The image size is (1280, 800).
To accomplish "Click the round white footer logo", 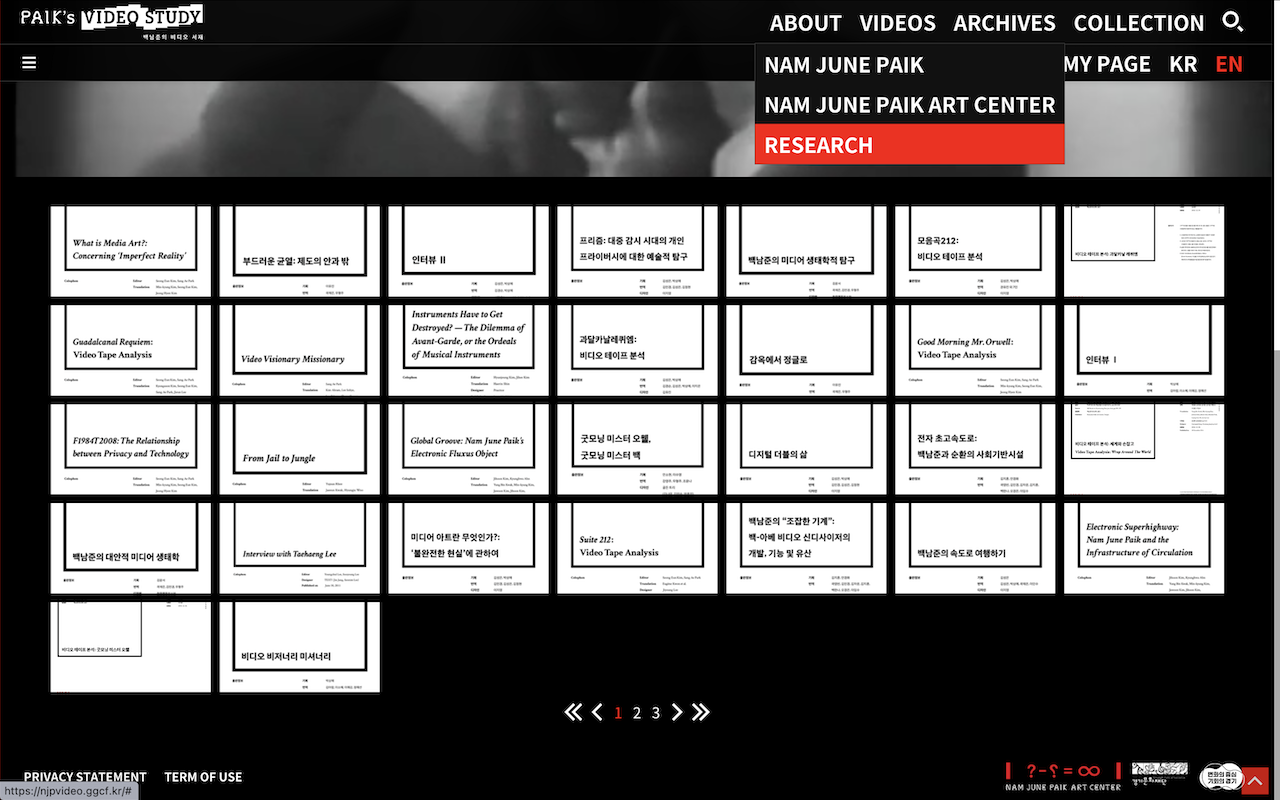I will (1220, 776).
